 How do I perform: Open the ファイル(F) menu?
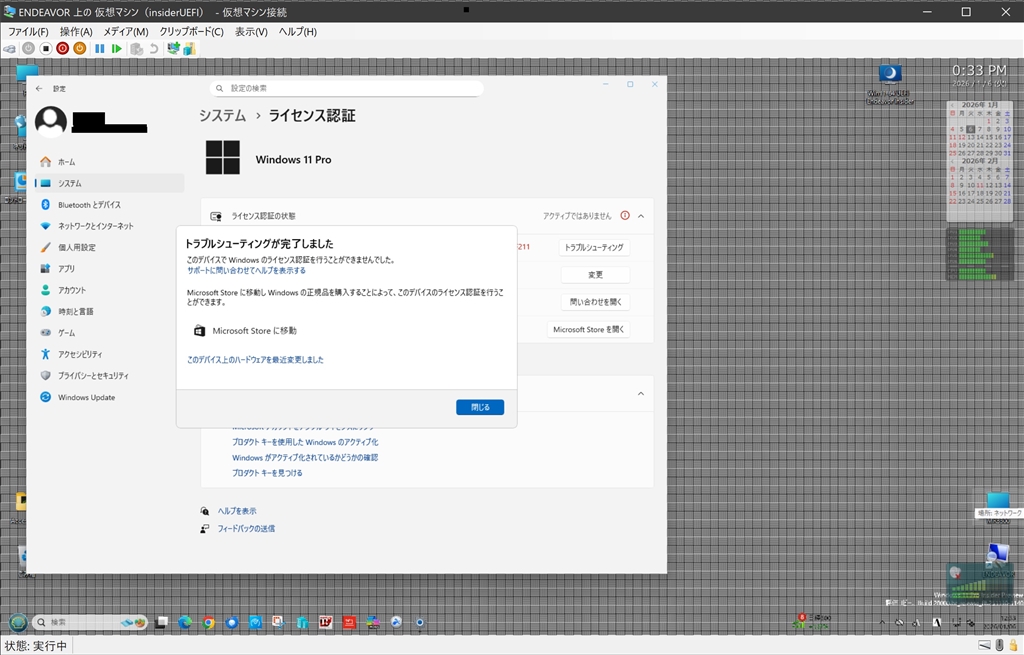click(x=28, y=31)
